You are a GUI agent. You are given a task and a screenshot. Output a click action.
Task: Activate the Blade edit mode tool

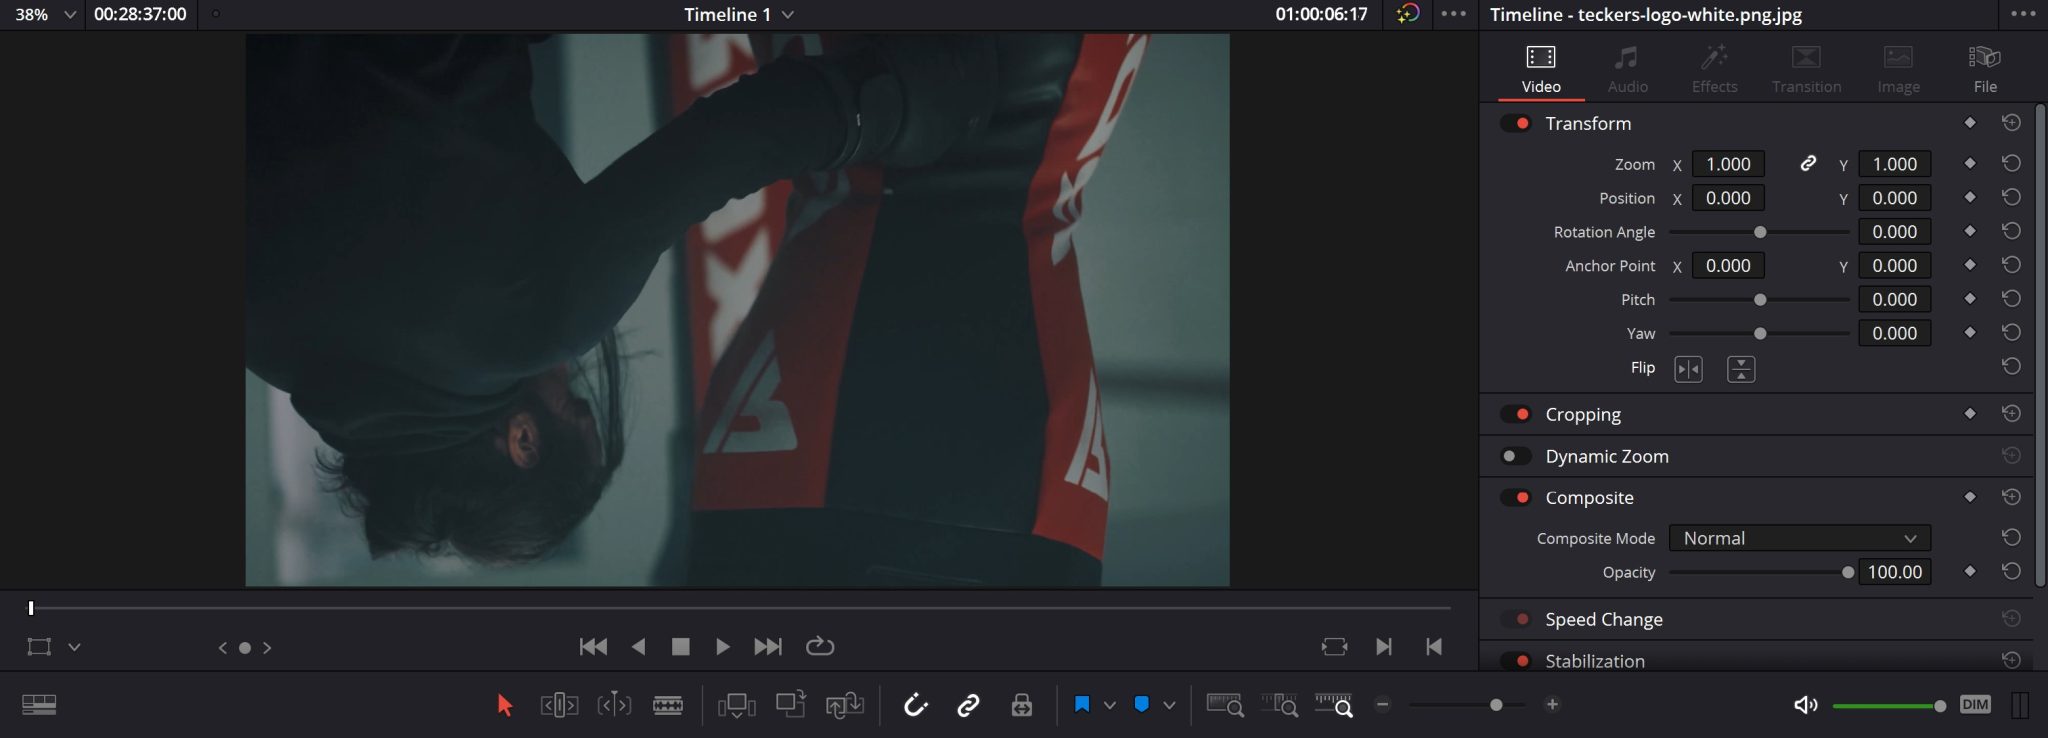(668, 705)
